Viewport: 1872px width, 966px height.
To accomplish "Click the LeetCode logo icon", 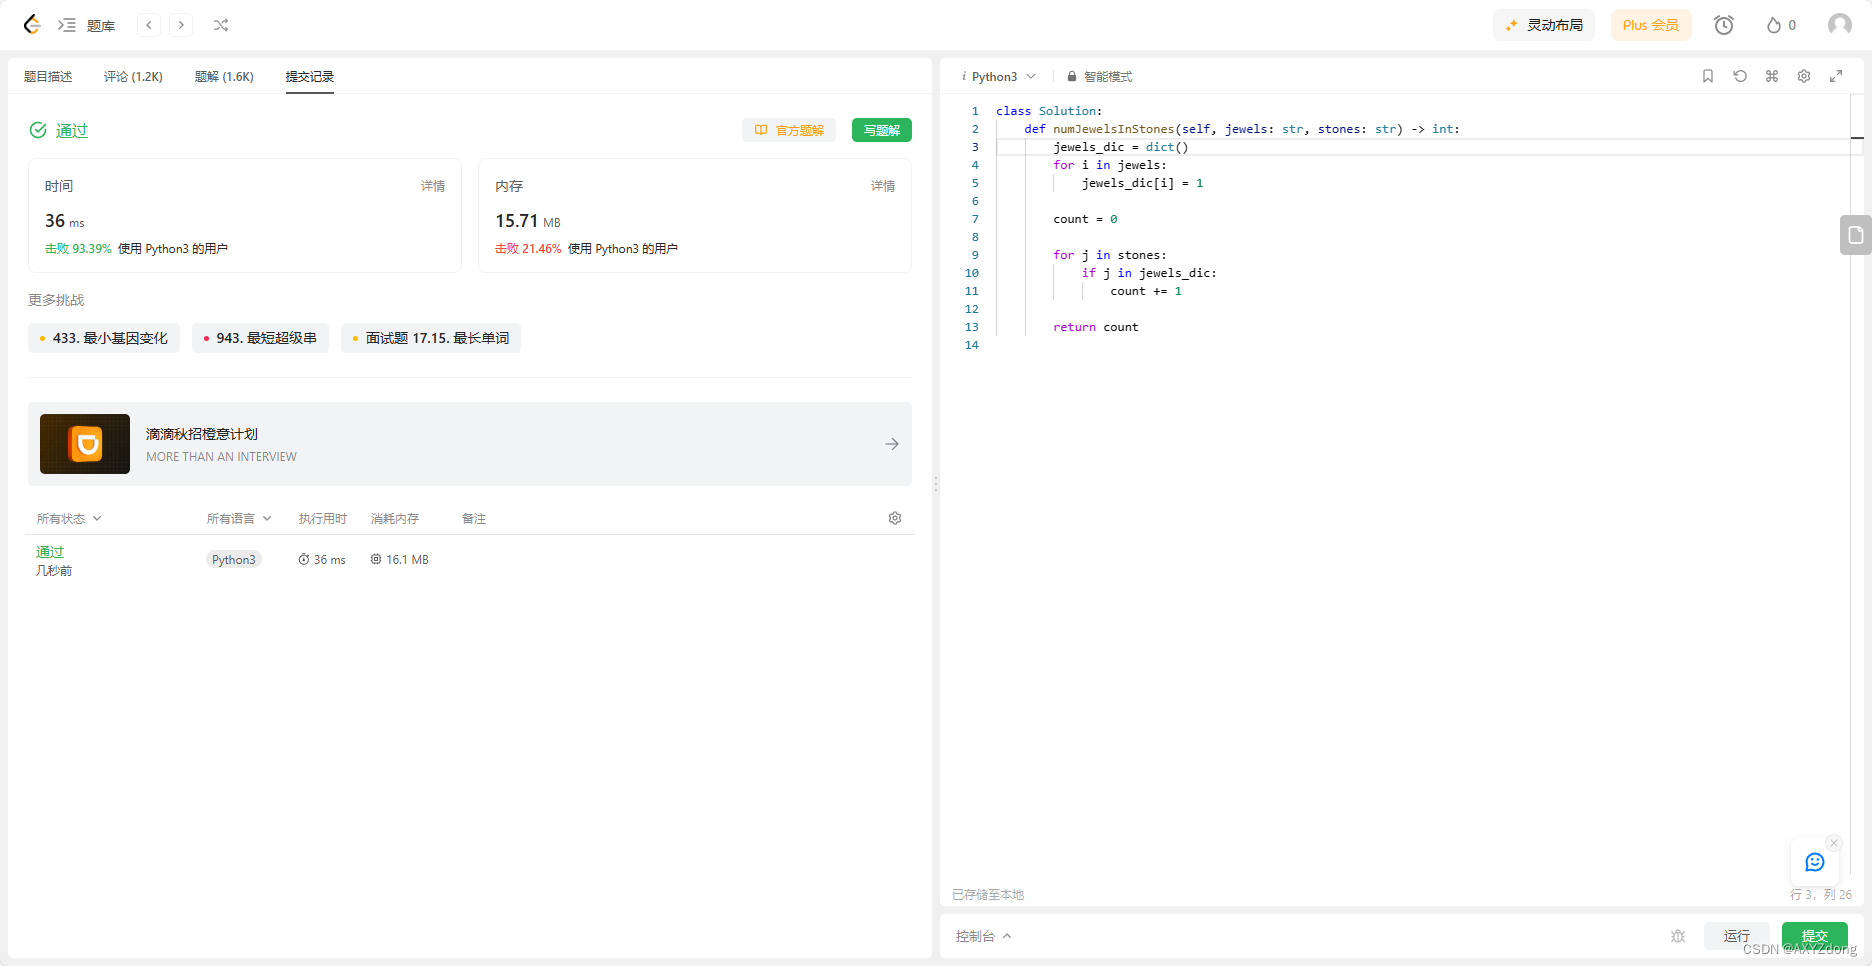I will [x=32, y=25].
